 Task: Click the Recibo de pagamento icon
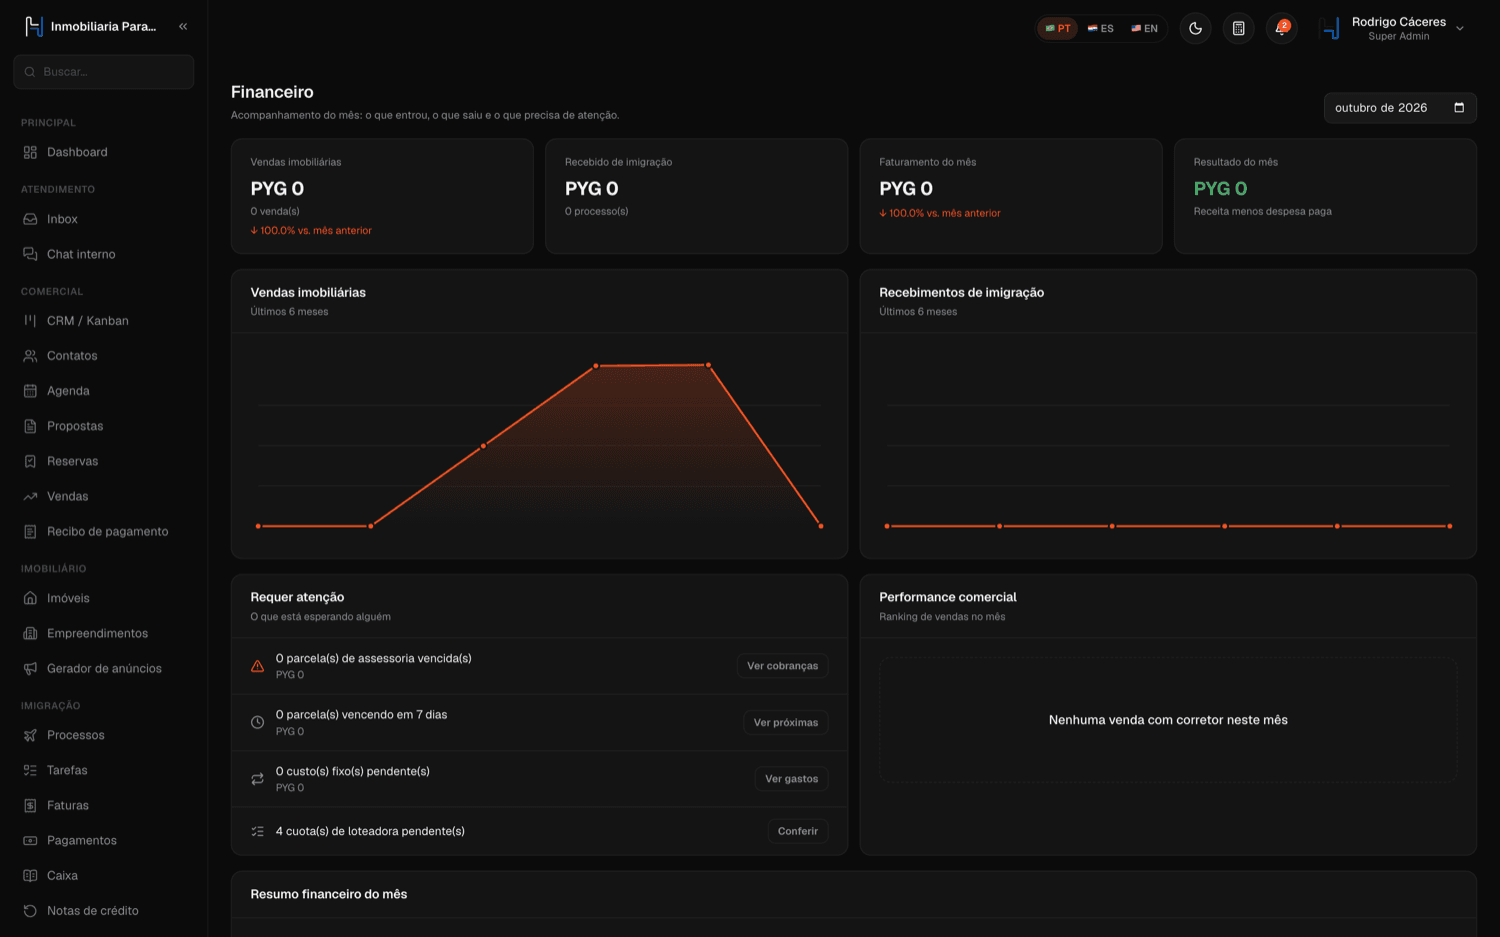coord(30,531)
